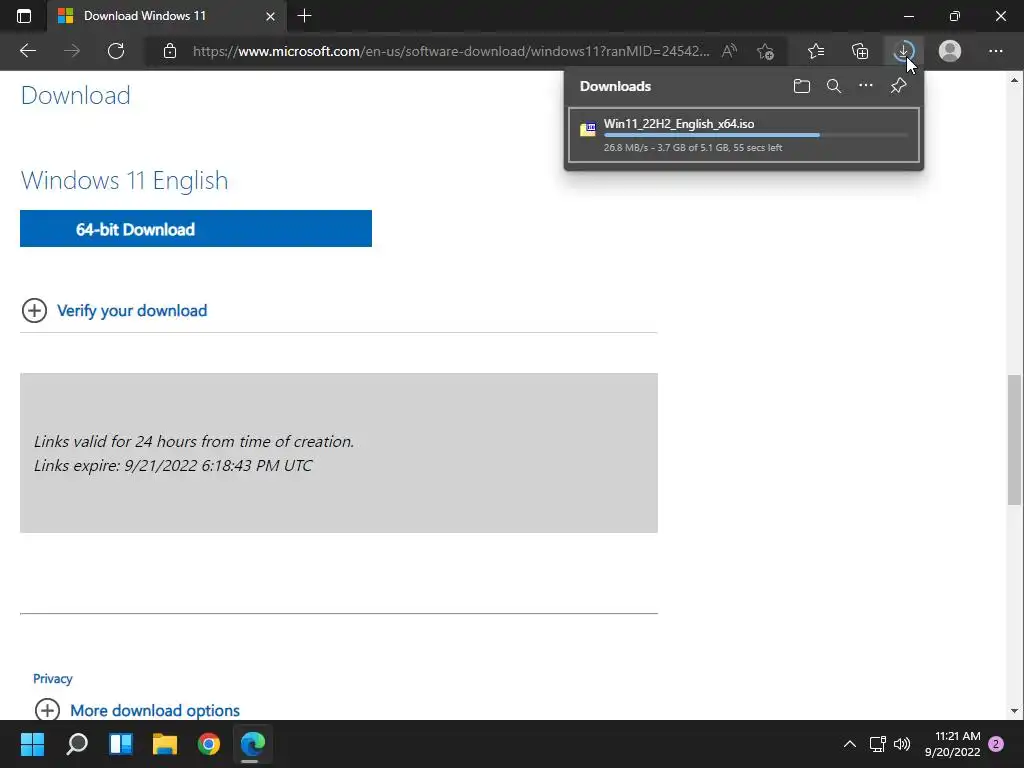The width and height of the screenshot is (1024, 768).
Task: Open taskbar Search
Action: 77,744
